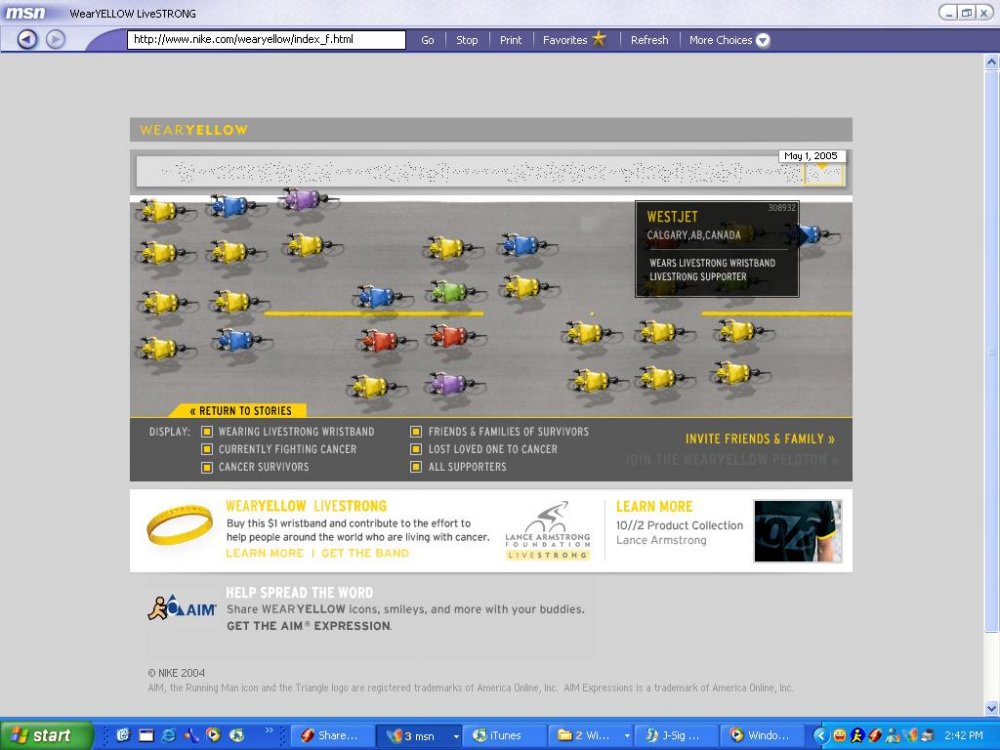Select the green cyclist in the peloton
This screenshot has height=750, width=1000.
pyautogui.click(x=451, y=292)
